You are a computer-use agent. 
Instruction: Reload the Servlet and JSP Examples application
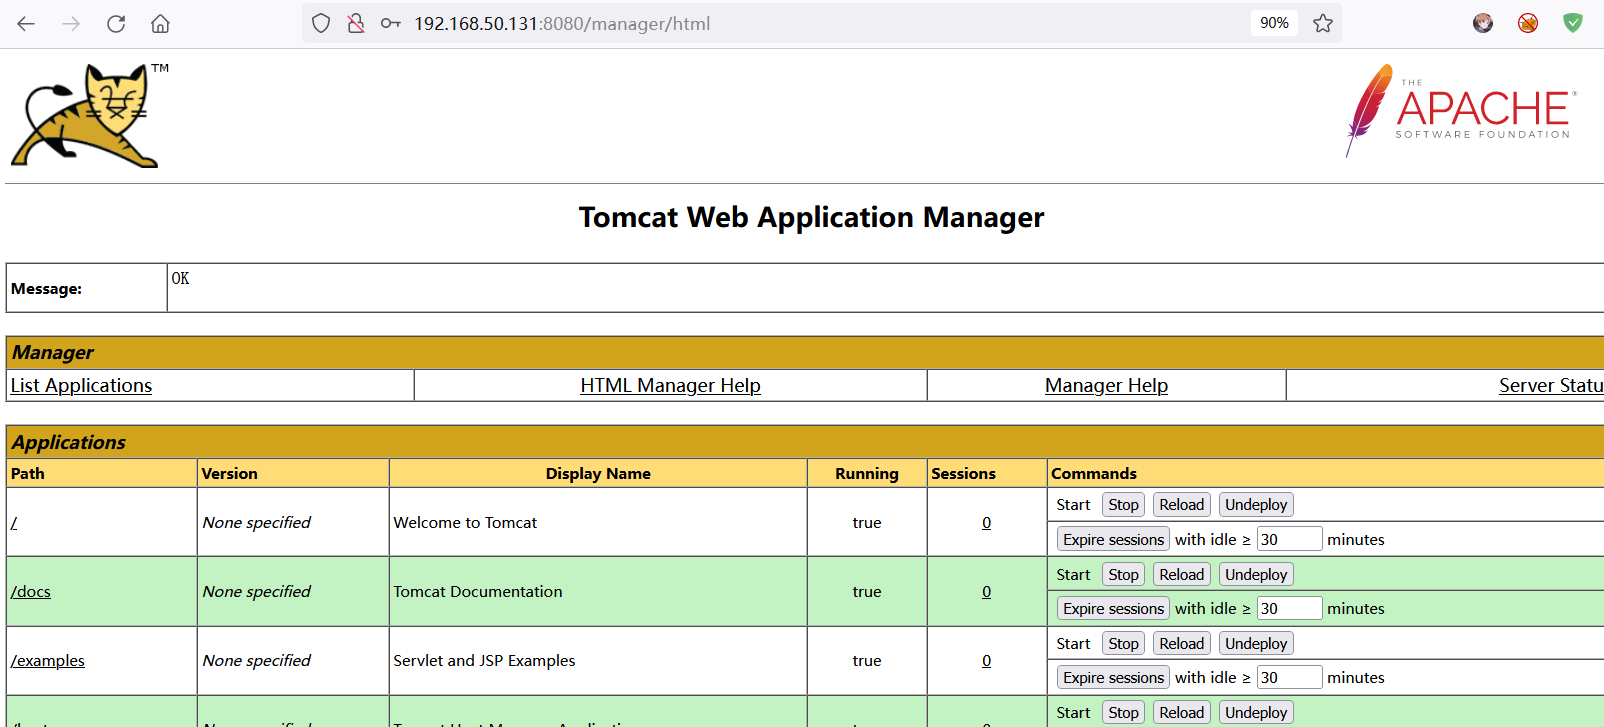click(x=1181, y=643)
